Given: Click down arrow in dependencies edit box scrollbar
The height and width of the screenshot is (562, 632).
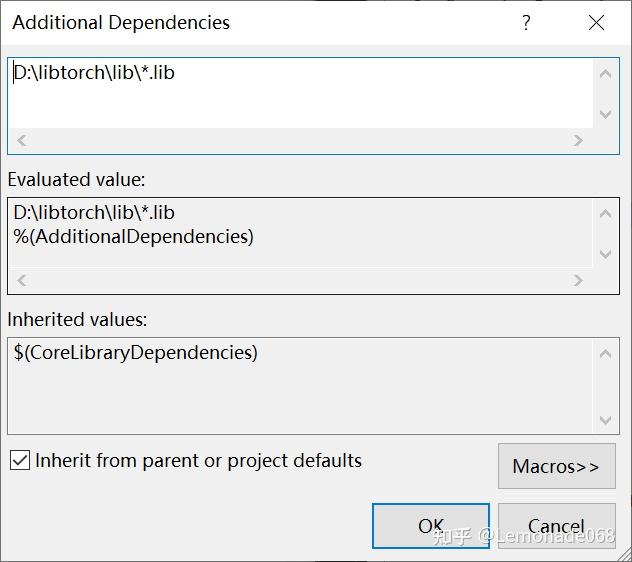Looking at the screenshot, I should [605, 114].
